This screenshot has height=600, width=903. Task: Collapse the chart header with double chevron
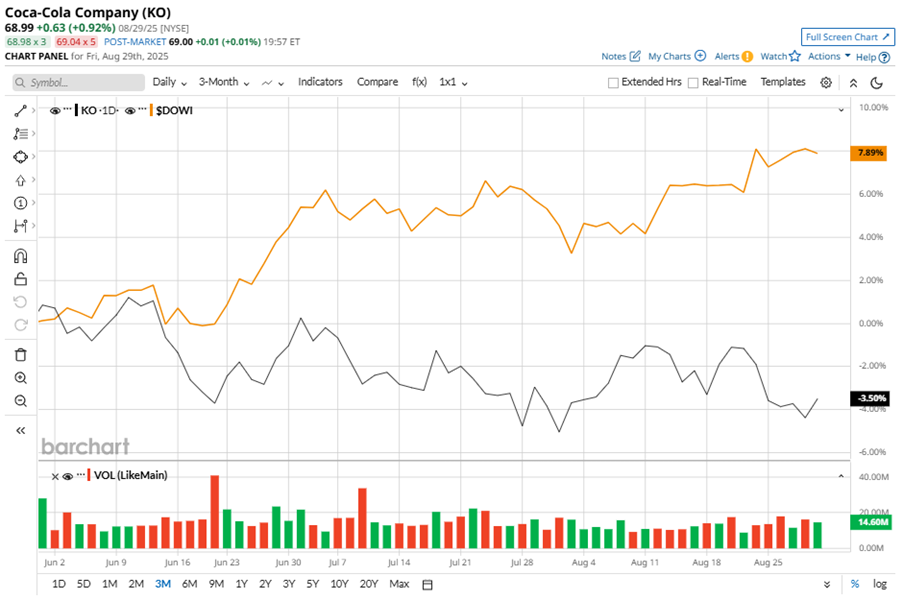point(853,83)
